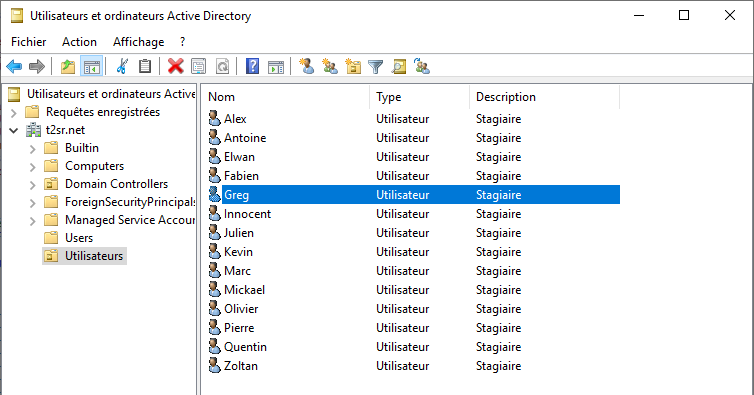Cut the selected object with scissors

122,66
